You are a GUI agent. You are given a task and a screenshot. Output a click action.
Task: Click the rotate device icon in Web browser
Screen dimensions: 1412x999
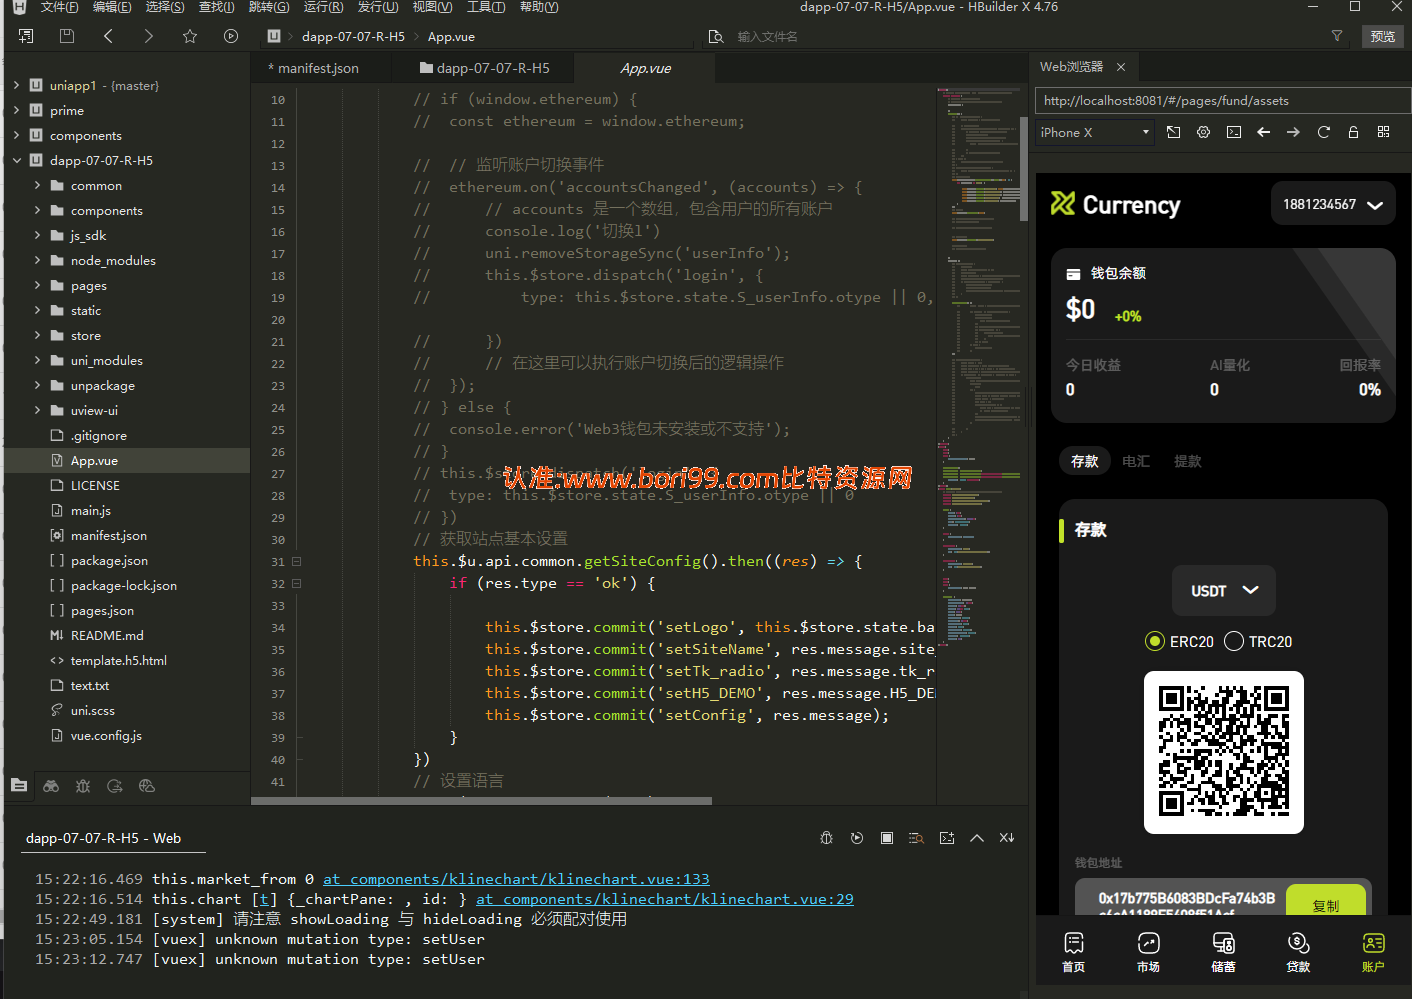[x=1174, y=132]
